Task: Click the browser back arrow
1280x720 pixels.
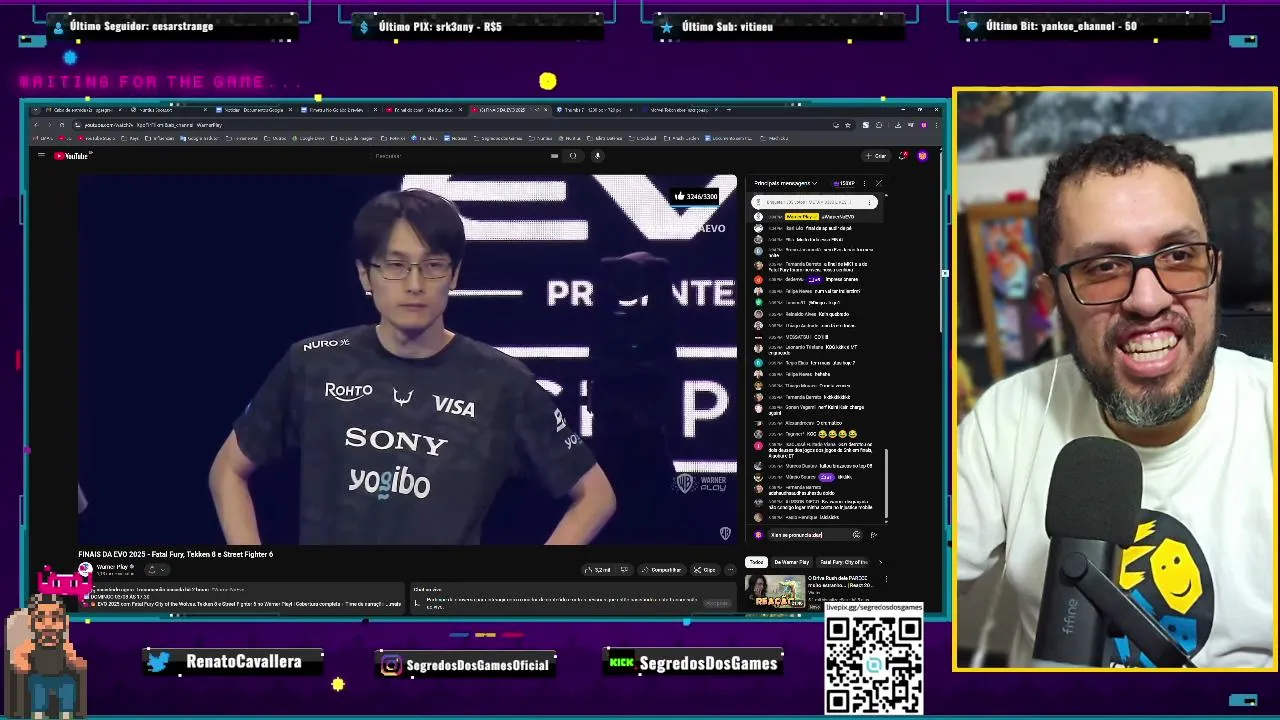Action: click(x=36, y=125)
